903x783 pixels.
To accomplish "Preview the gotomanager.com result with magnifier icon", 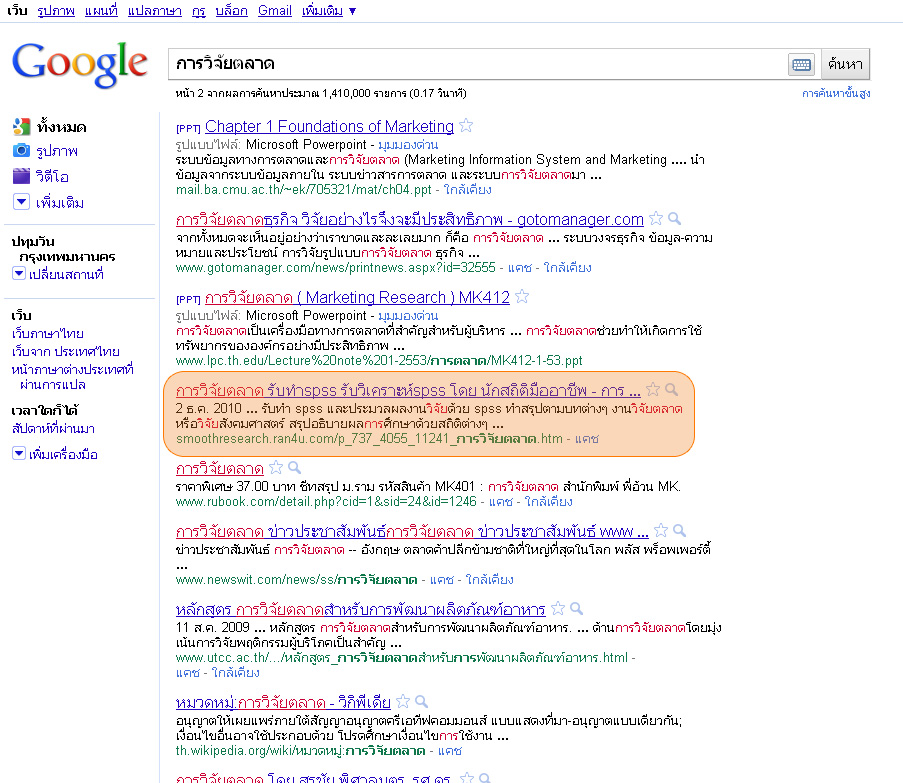I will [674, 218].
